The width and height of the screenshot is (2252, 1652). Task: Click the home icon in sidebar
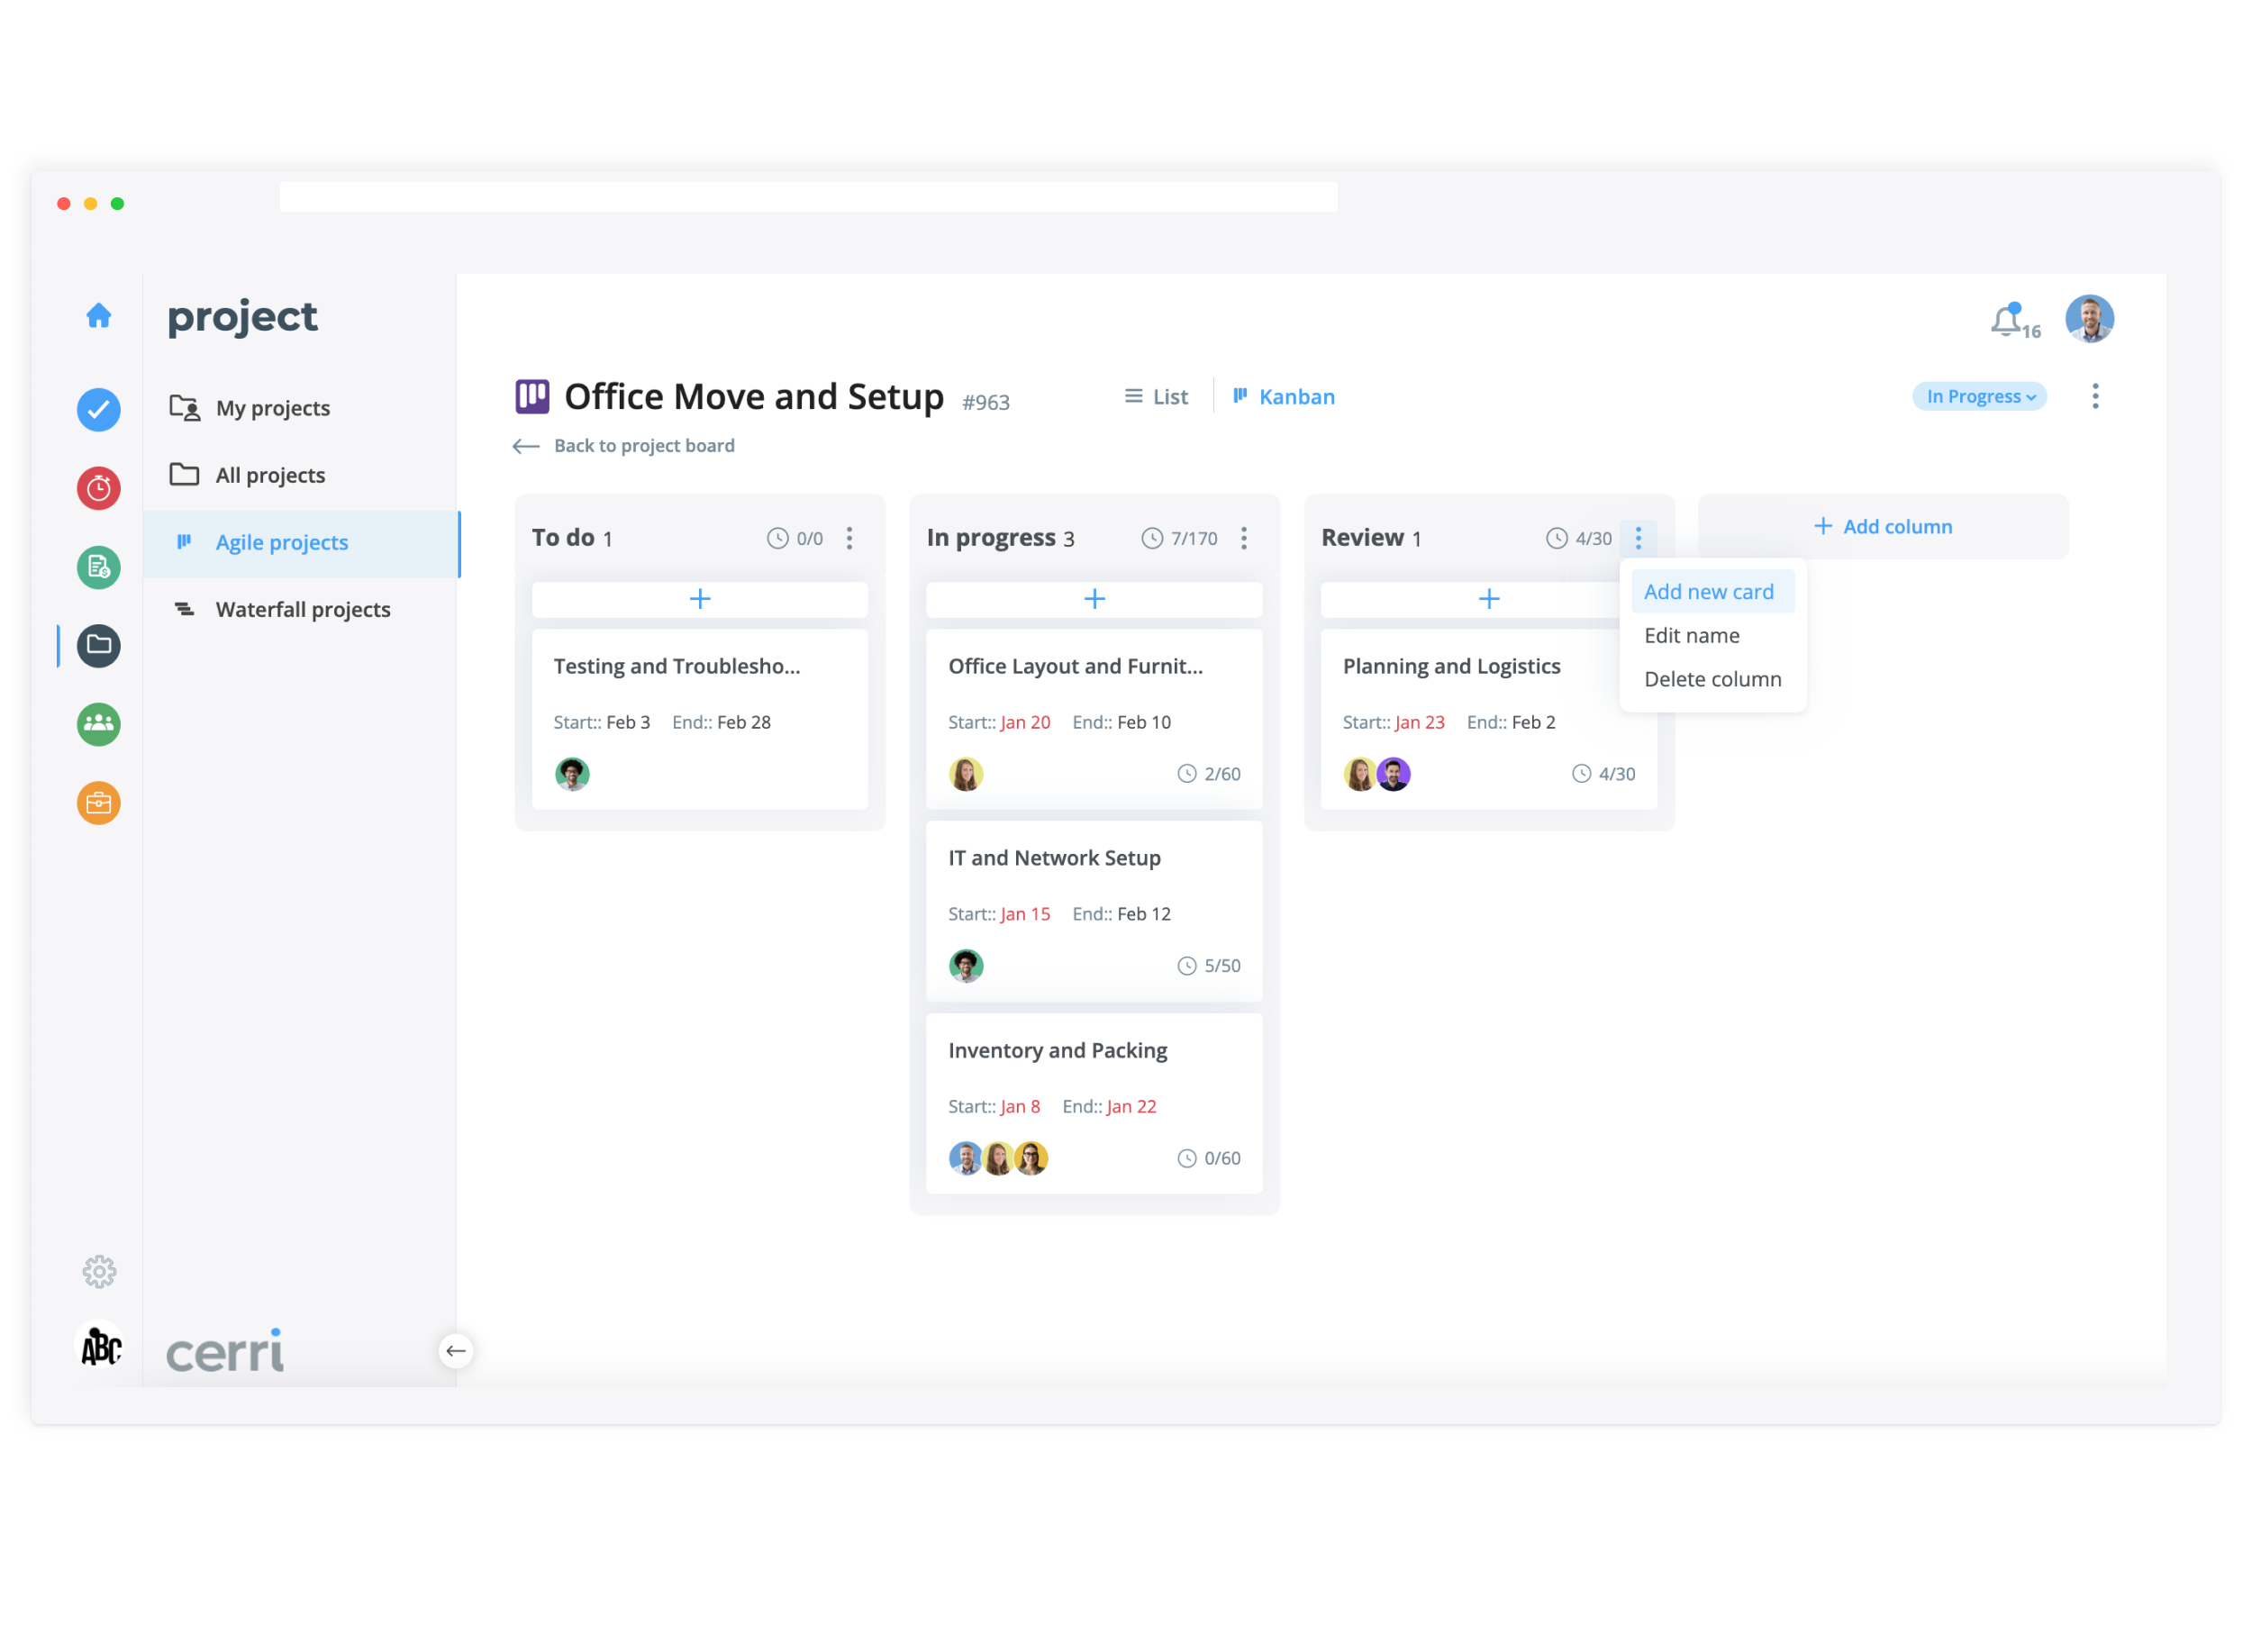[98, 316]
